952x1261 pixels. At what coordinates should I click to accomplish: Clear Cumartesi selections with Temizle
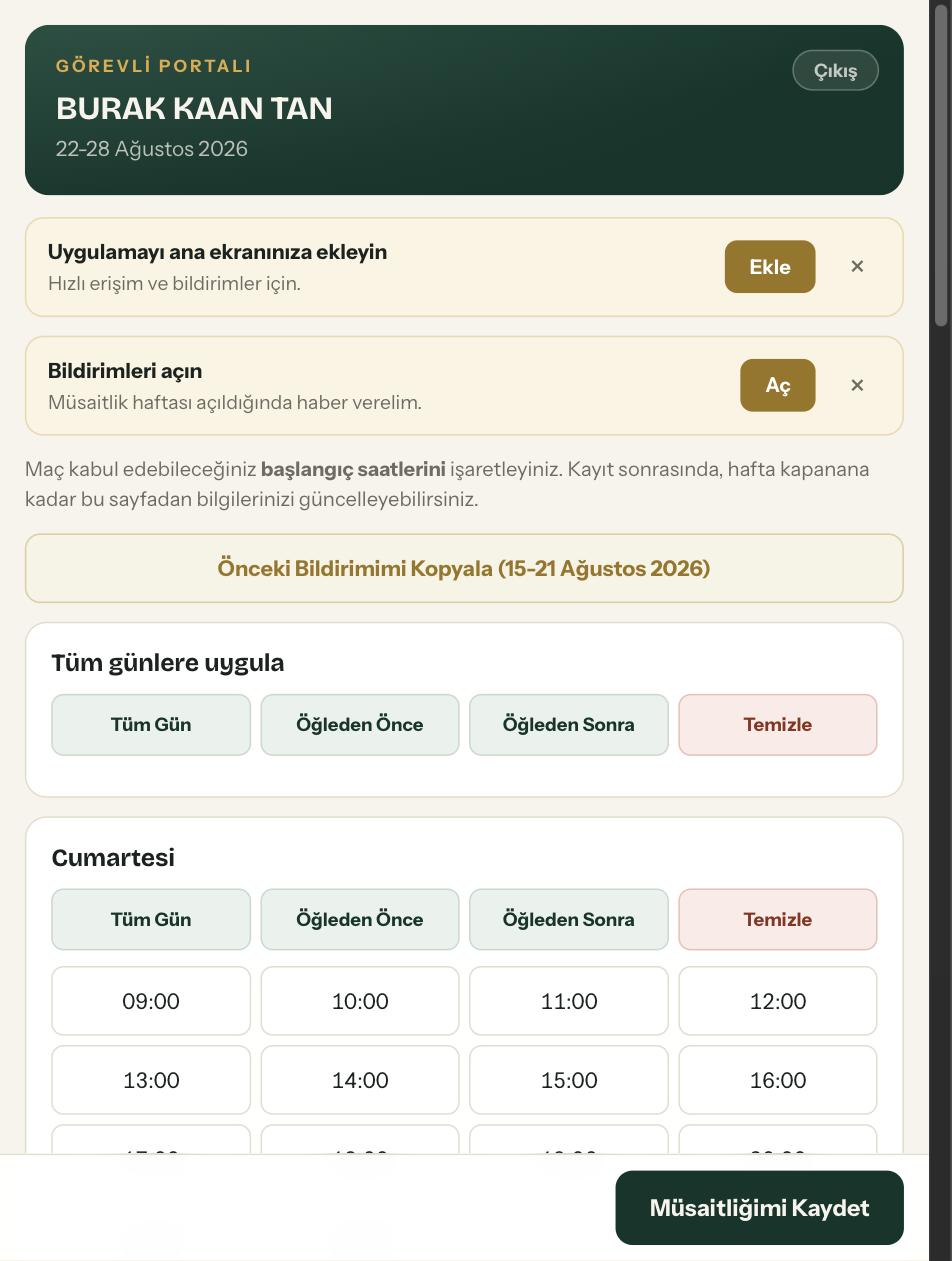(778, 919)
